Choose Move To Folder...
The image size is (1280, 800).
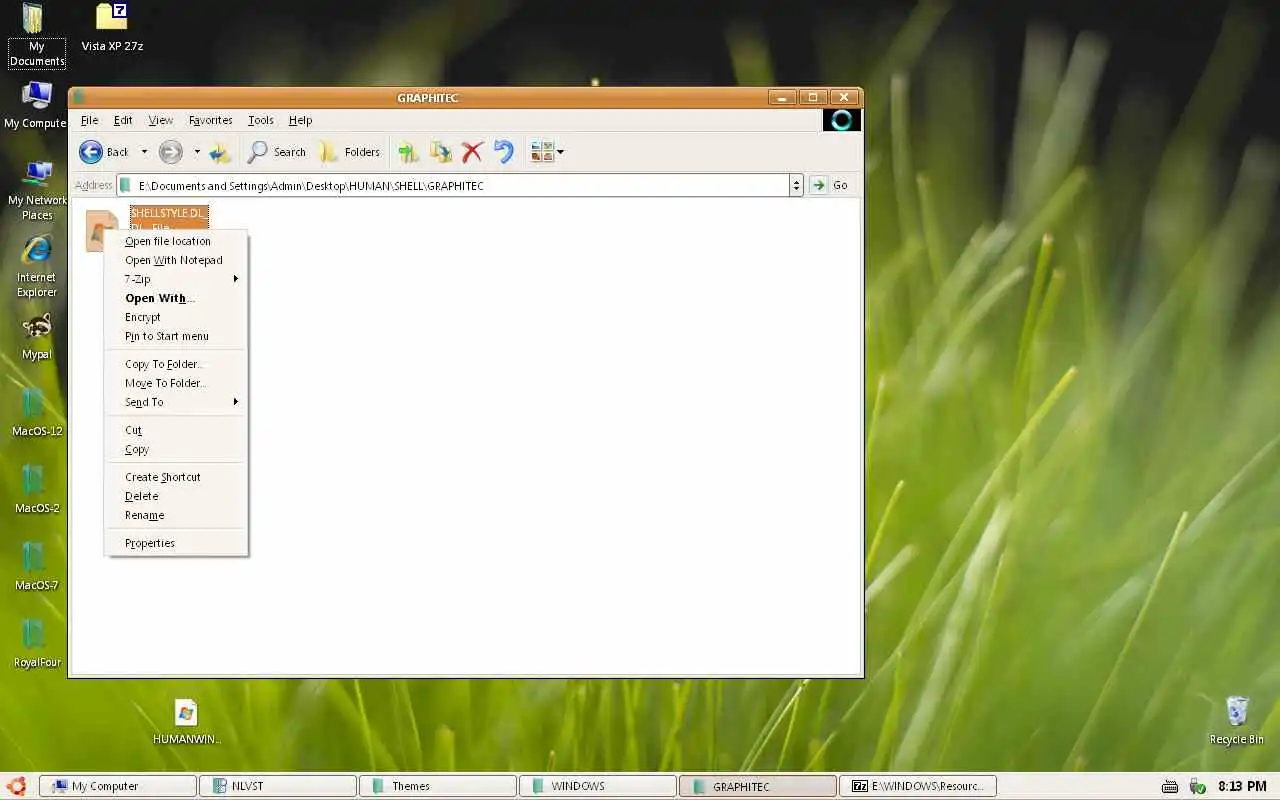177,383
